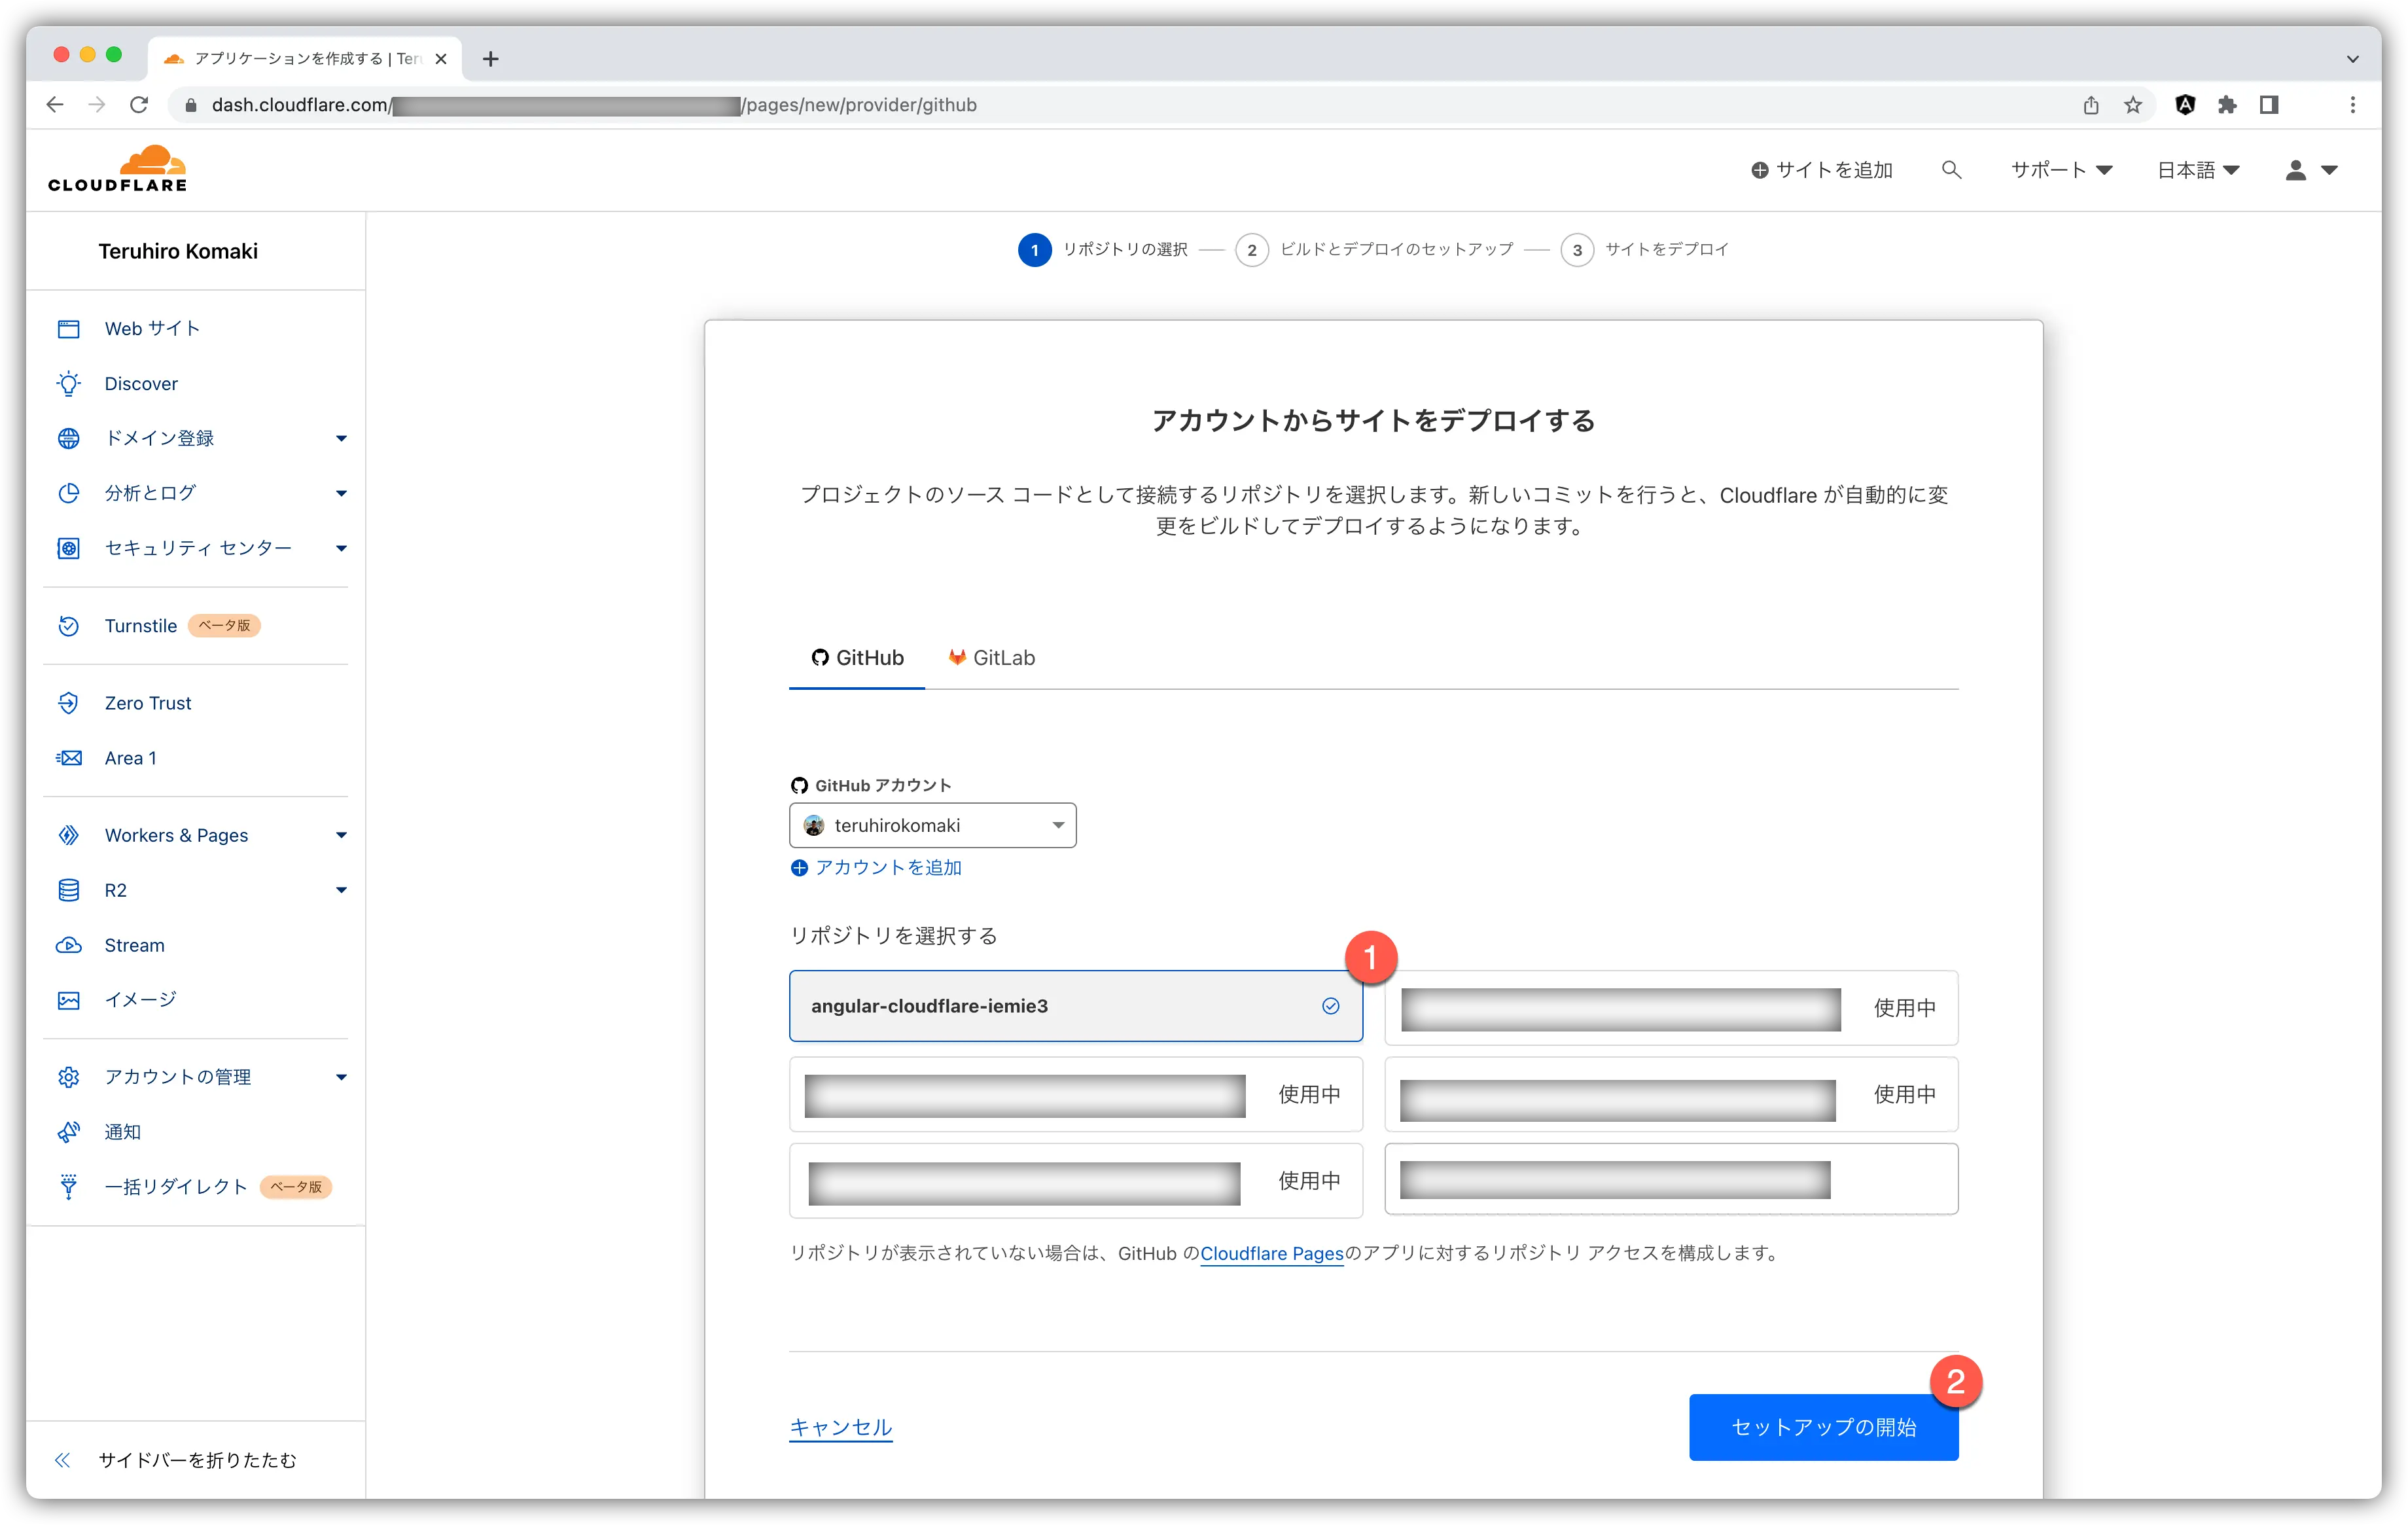Open the イメージ section in sidebar
Image resolution: width=2408 pixels, height=1525 pixels.
139,998
